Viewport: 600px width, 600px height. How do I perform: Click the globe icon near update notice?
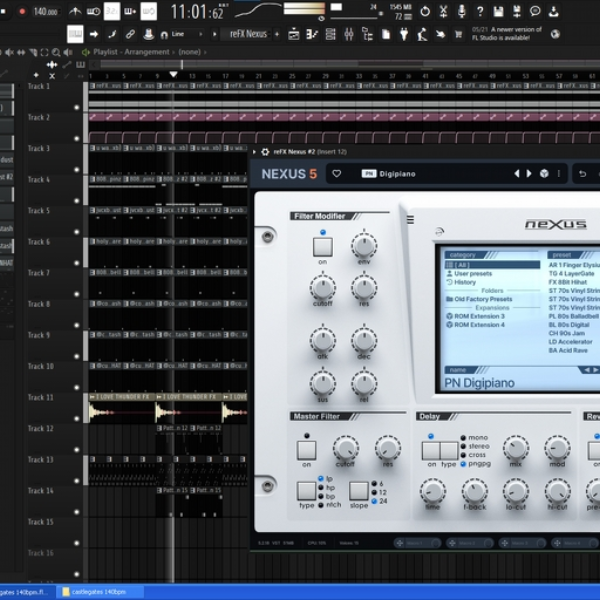pos(555,34)
